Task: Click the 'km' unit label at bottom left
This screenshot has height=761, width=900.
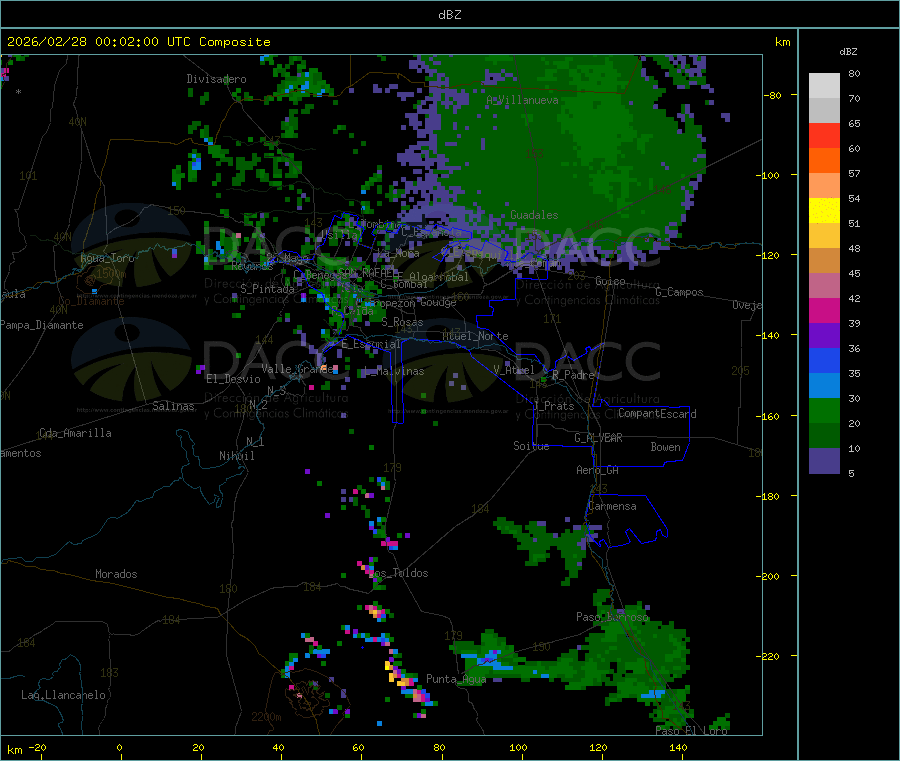Action: coord(14,750)
